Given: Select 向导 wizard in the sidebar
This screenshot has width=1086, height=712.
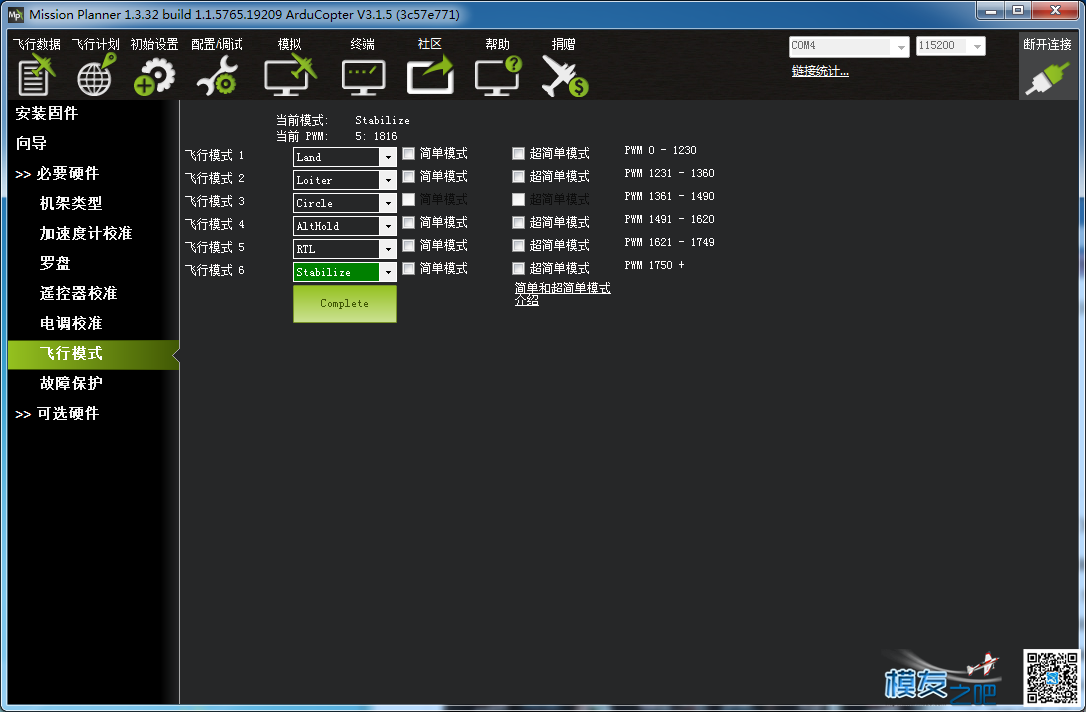Looking at the screenshot, I should [x=31, y=143].
